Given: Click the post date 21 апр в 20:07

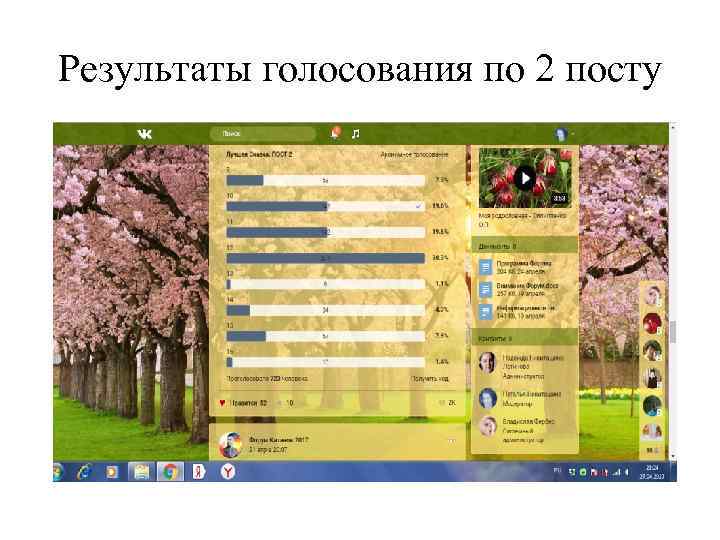Looking at the screenshot, I should point(268,450).
